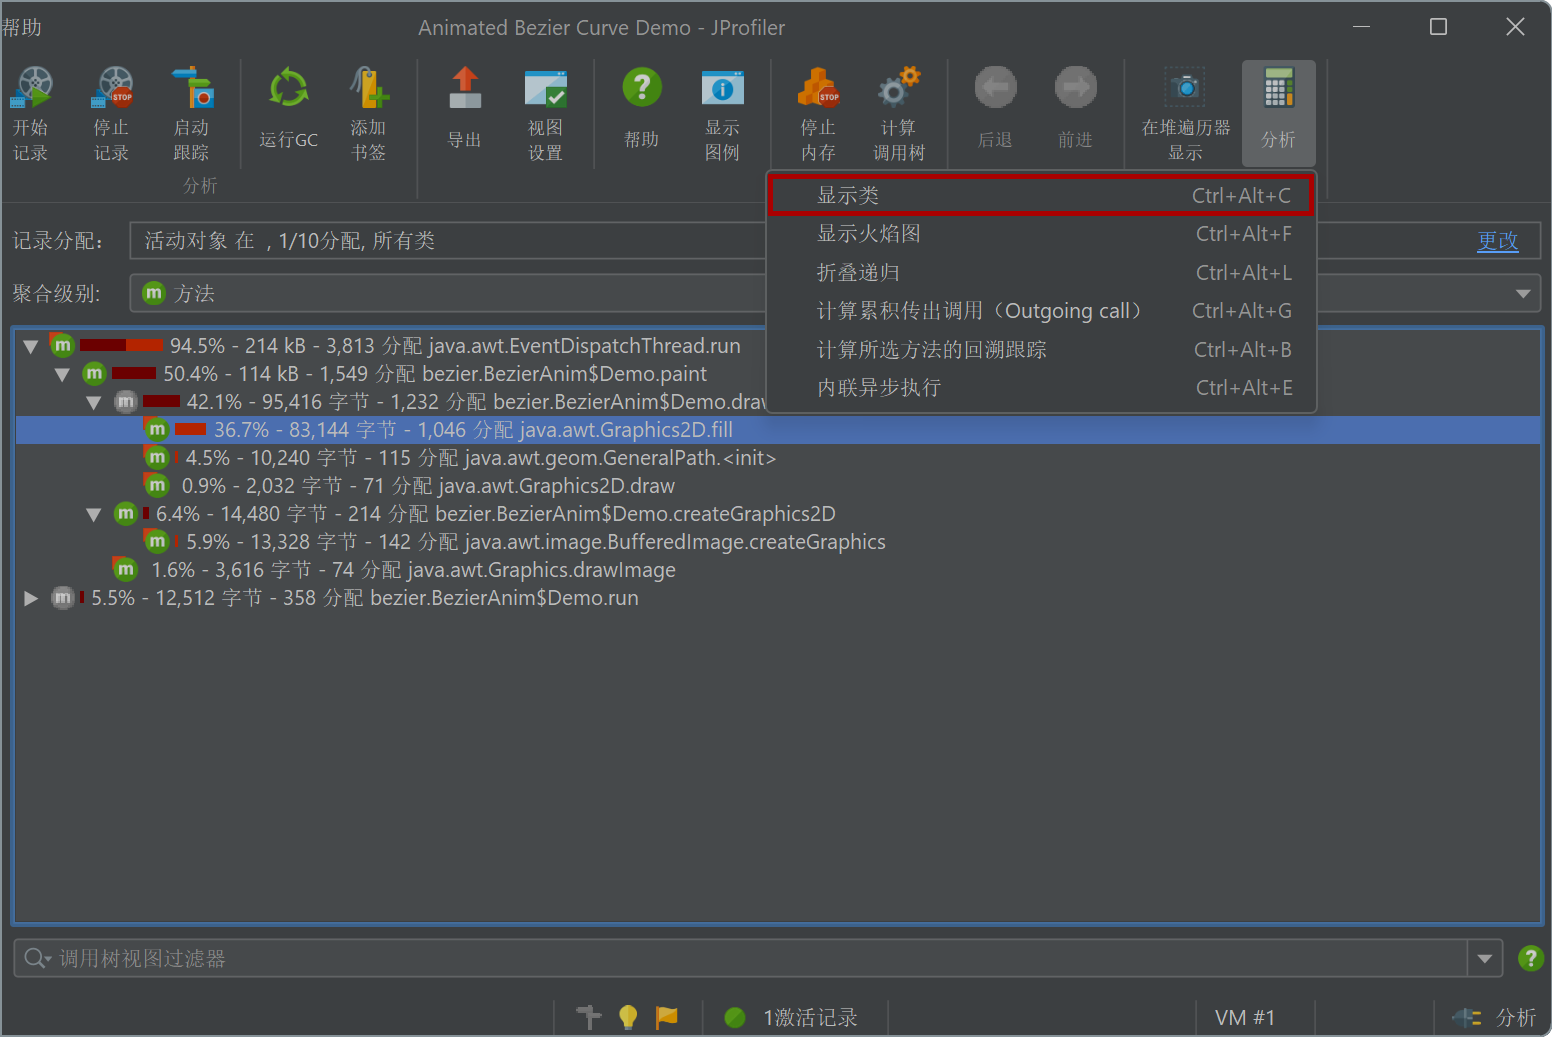Click the help icon beside filter field

[x=1530, y=958]
